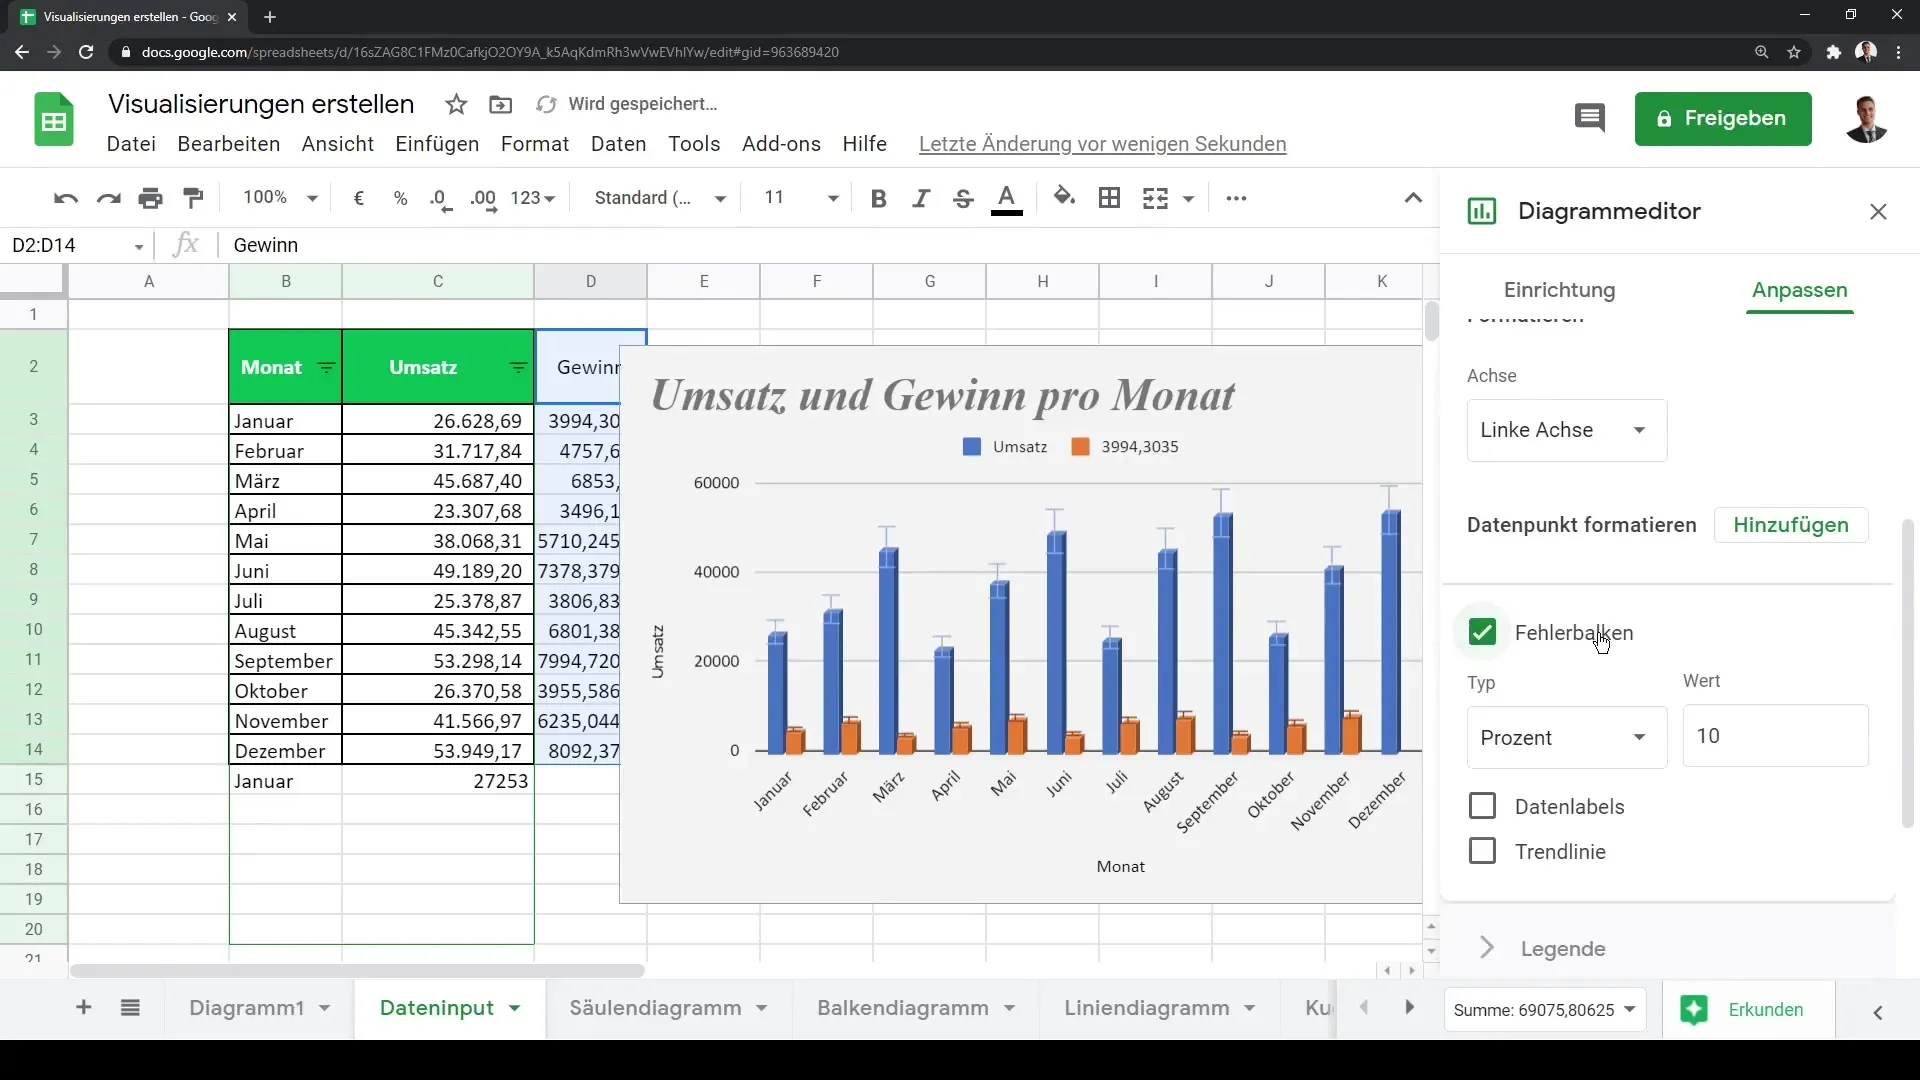The image size is (1920, 1080).
Task: Click the Google Sheets home logo
Action: pyautogui.click(x=54, y=120)
